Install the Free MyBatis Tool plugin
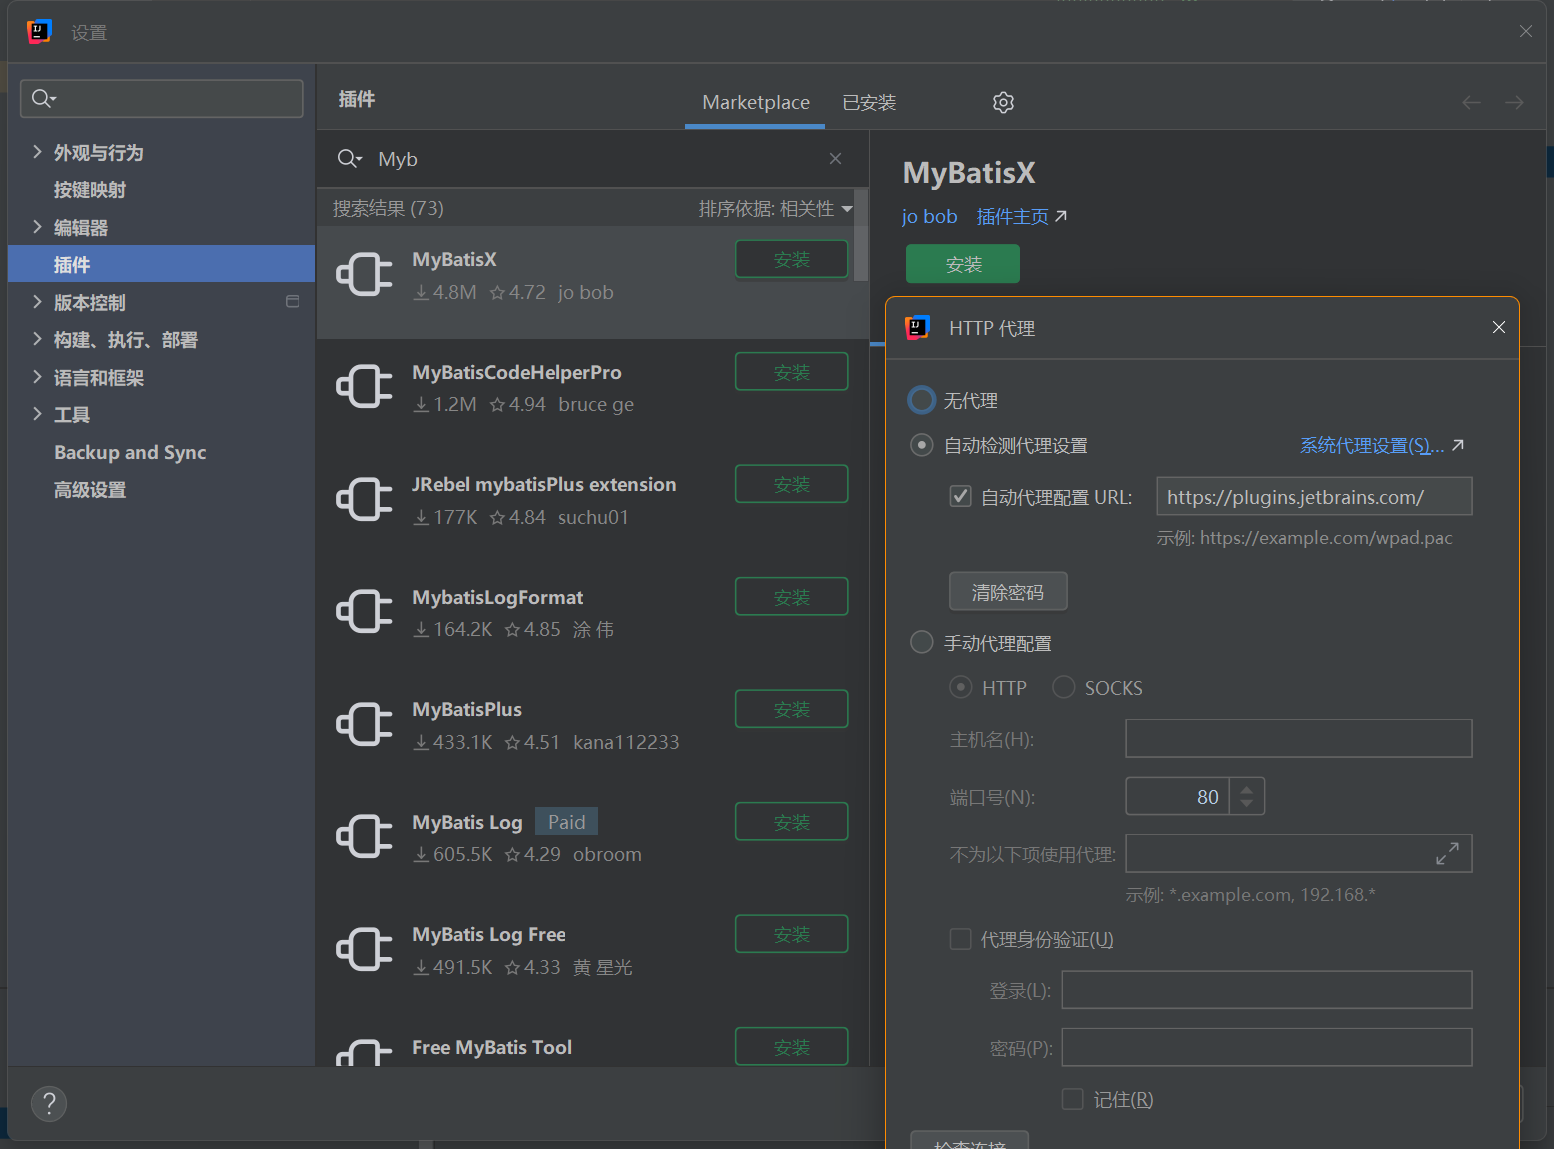Viewport: 1554px width, 1149px height. coord(791,1047)
